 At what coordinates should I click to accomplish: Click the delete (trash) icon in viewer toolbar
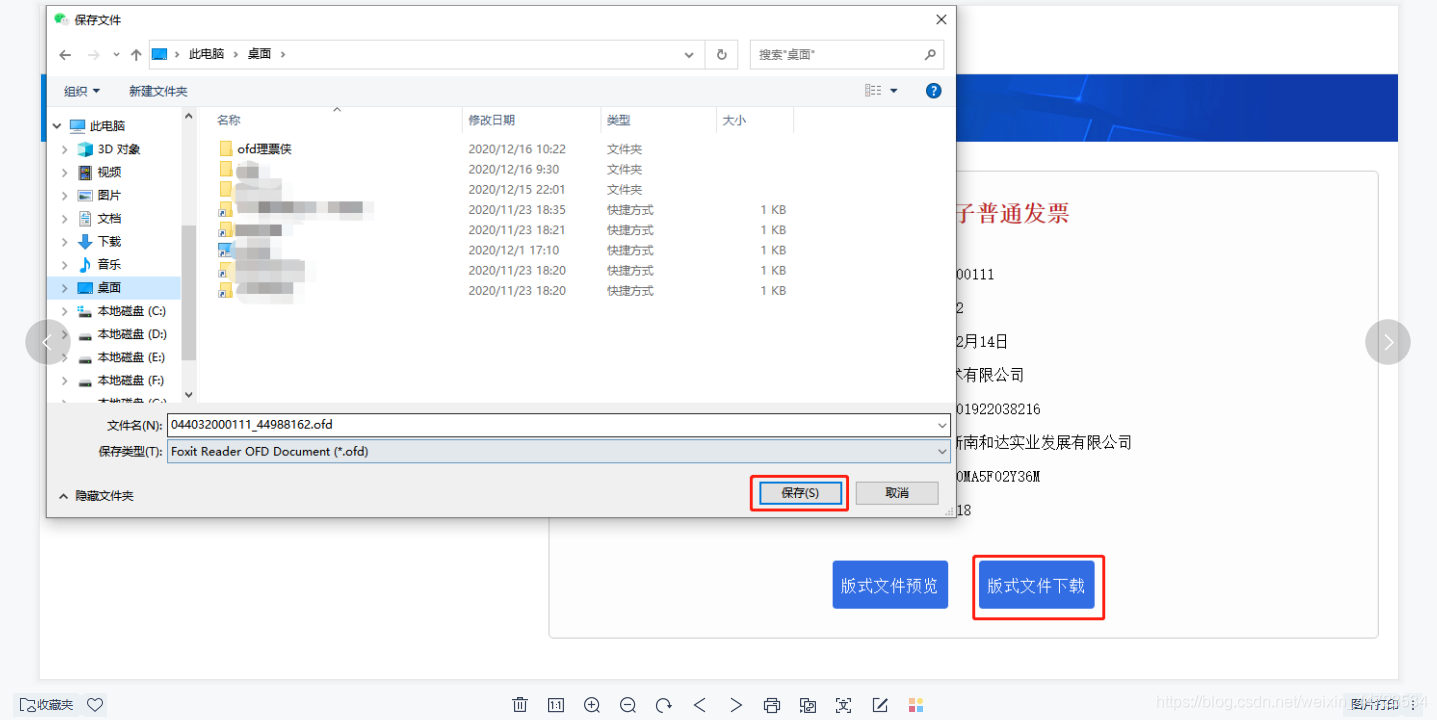520,705
